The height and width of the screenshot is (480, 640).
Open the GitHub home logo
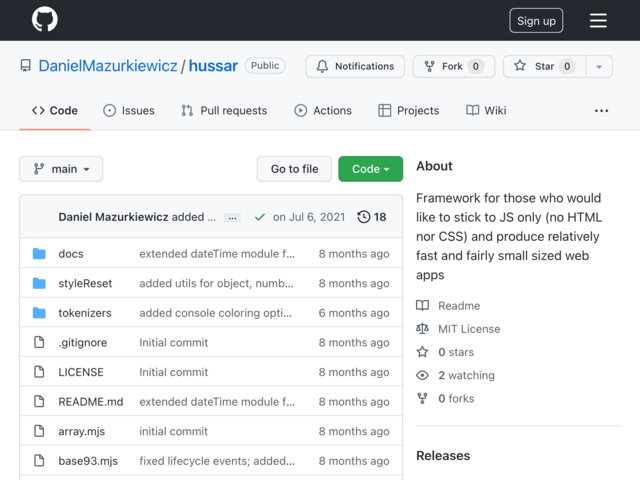[x=44, y=20]
